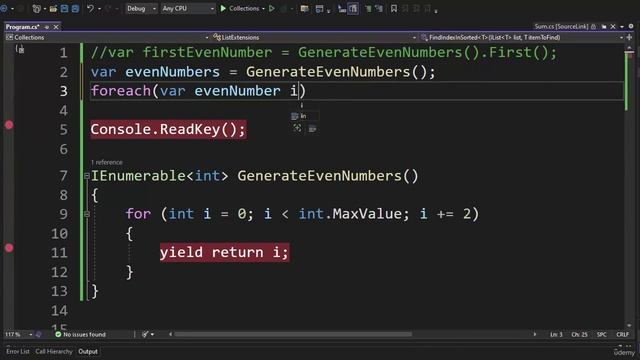Open the Output tab
The width and height of the screenshot is (640, 360).
88,351
